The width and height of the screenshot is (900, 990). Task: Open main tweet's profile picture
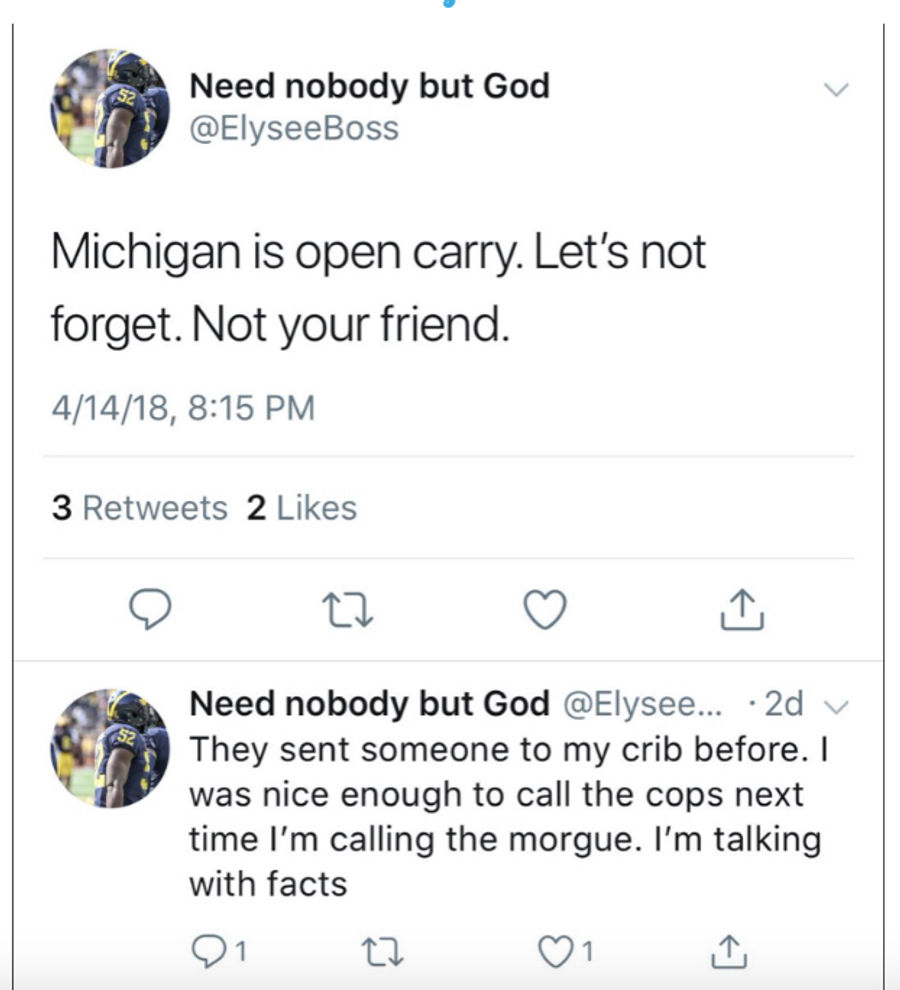coord(110,108)
